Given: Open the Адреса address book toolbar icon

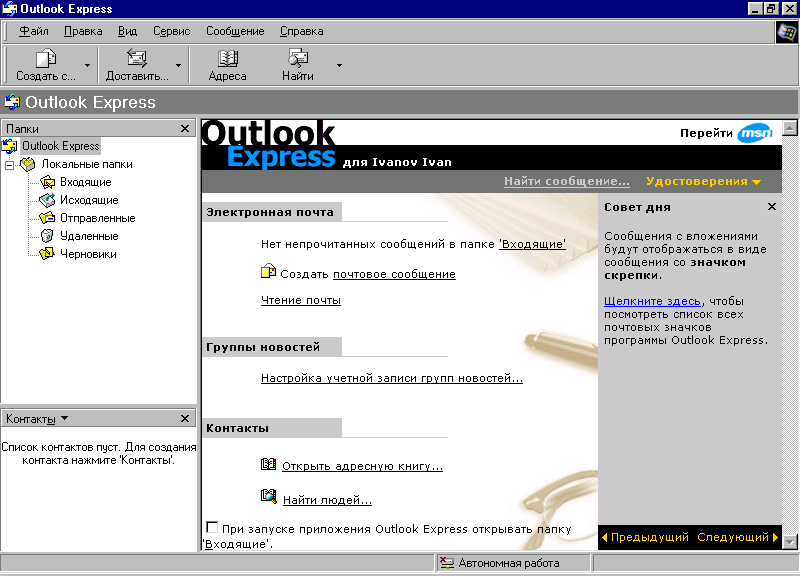Looking at the screenshot, I should click(x=228, y=59).
